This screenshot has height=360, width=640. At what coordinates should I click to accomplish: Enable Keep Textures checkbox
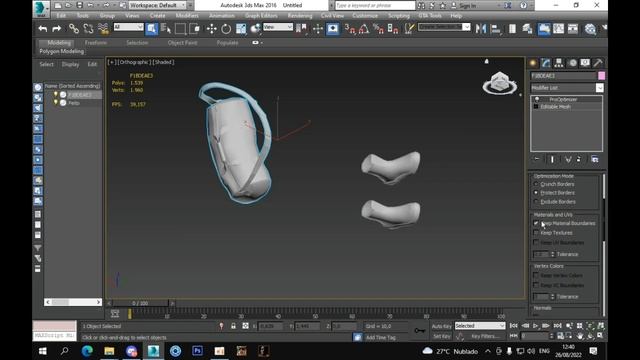click(536, 233)
